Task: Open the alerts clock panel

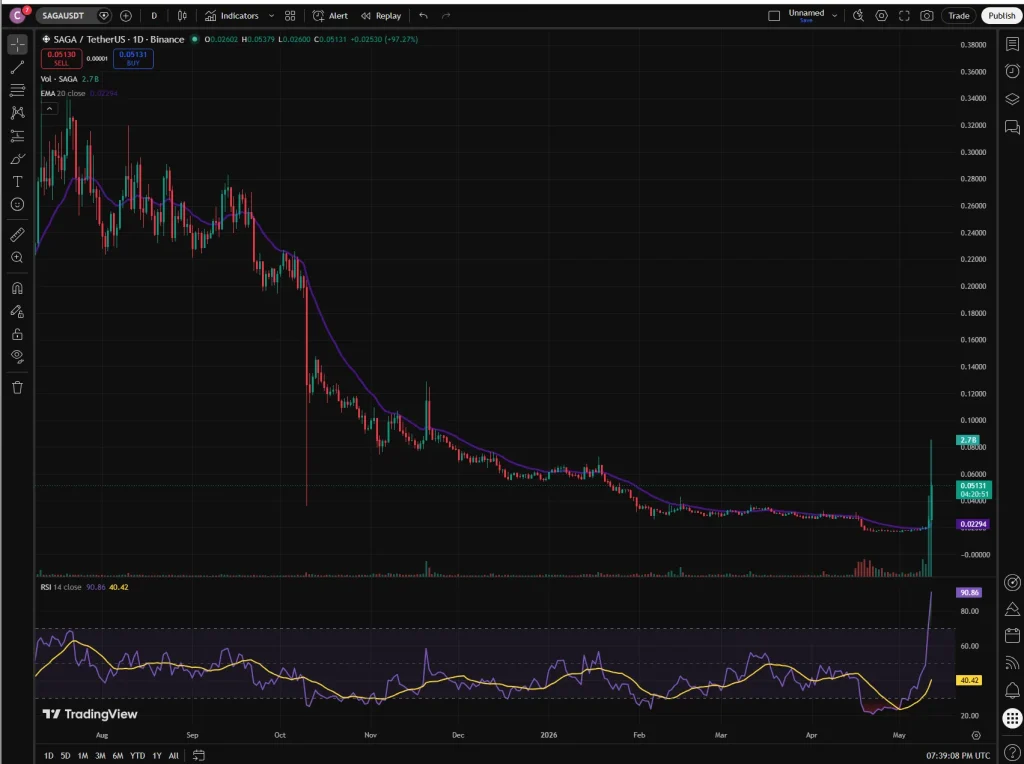Action: pyautogui.click(x=1012, y=71)
